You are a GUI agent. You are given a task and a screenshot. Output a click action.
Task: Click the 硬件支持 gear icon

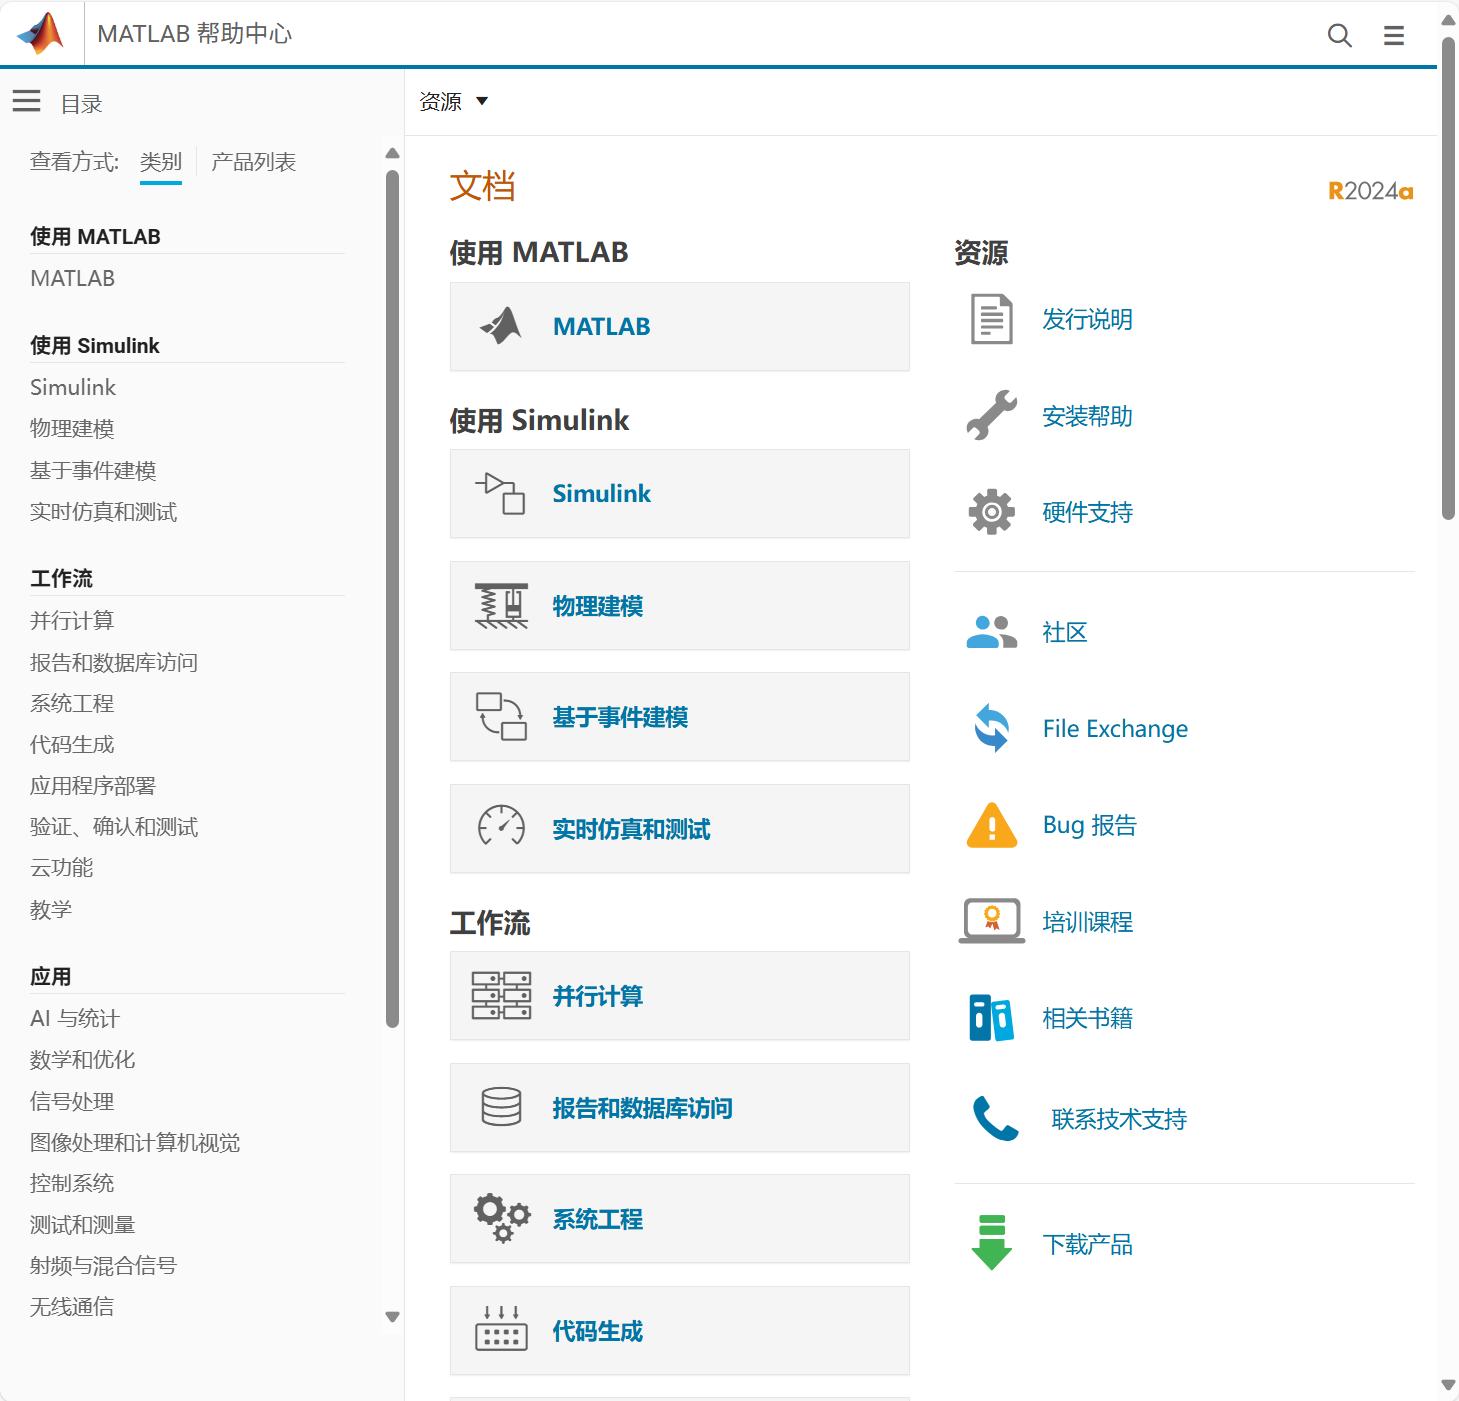click(992, 512)
